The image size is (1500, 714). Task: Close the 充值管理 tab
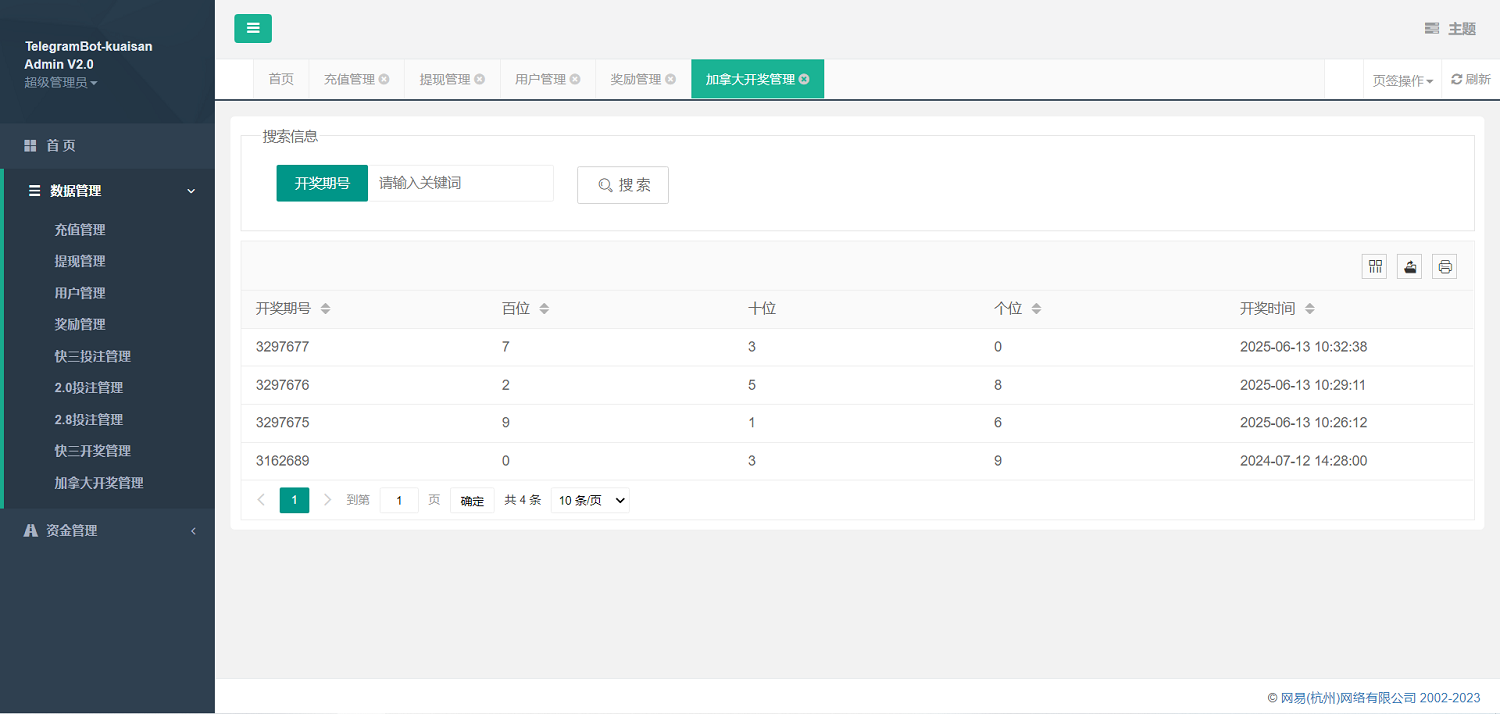pos(384,79)
